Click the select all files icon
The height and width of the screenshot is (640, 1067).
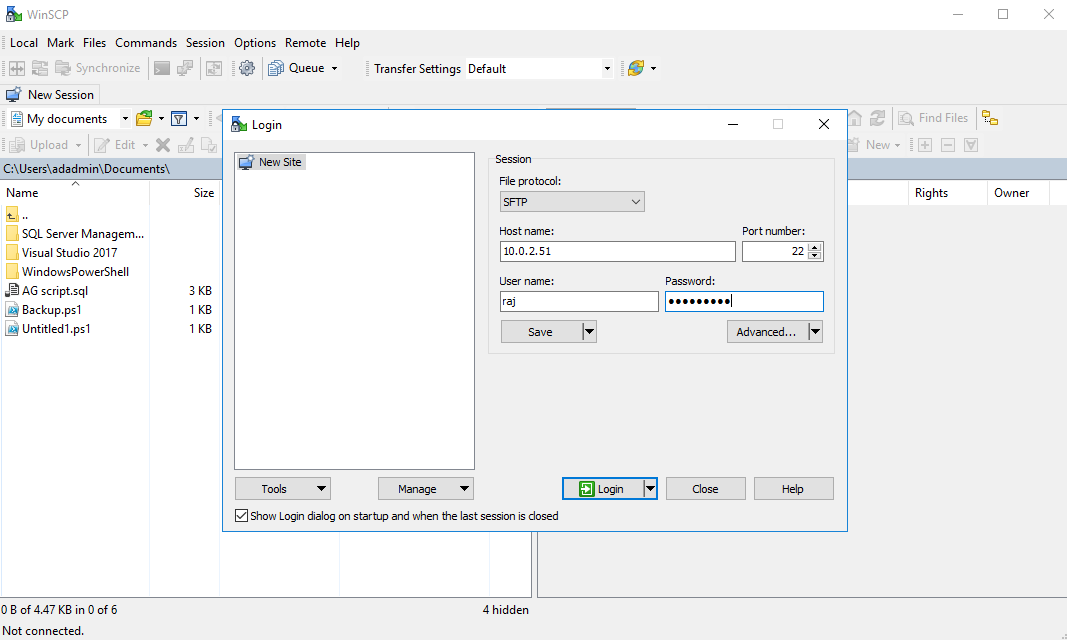[x=971, y=145]
